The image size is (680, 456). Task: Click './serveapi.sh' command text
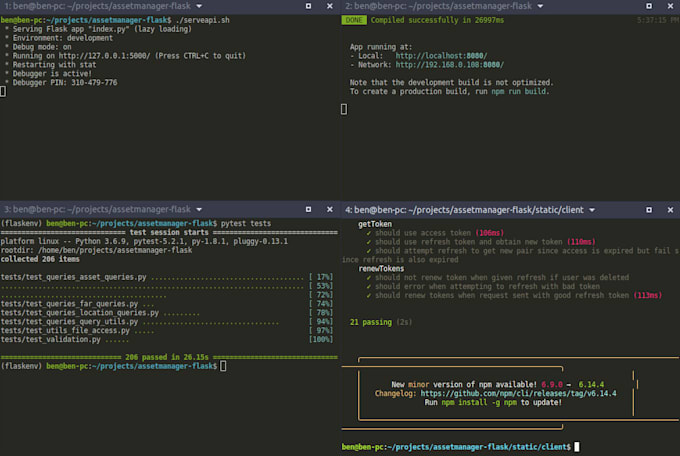[x=203, y=20]
